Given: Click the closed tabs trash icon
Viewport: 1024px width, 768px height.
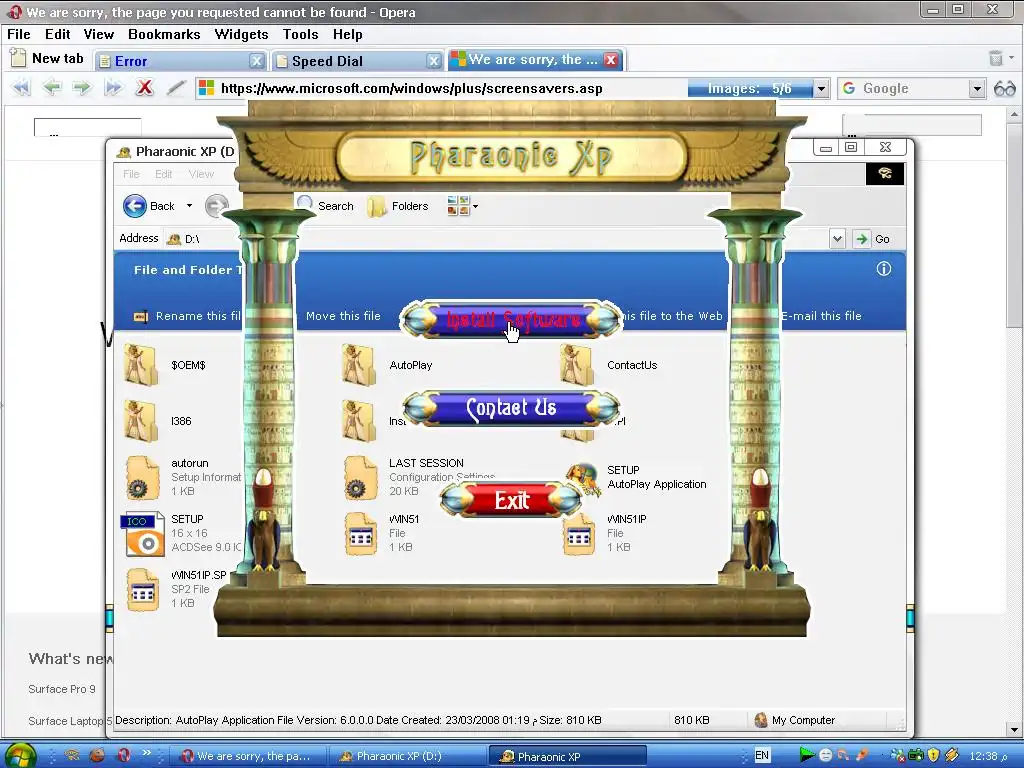Looking at the screenshot, I should 996,58.
